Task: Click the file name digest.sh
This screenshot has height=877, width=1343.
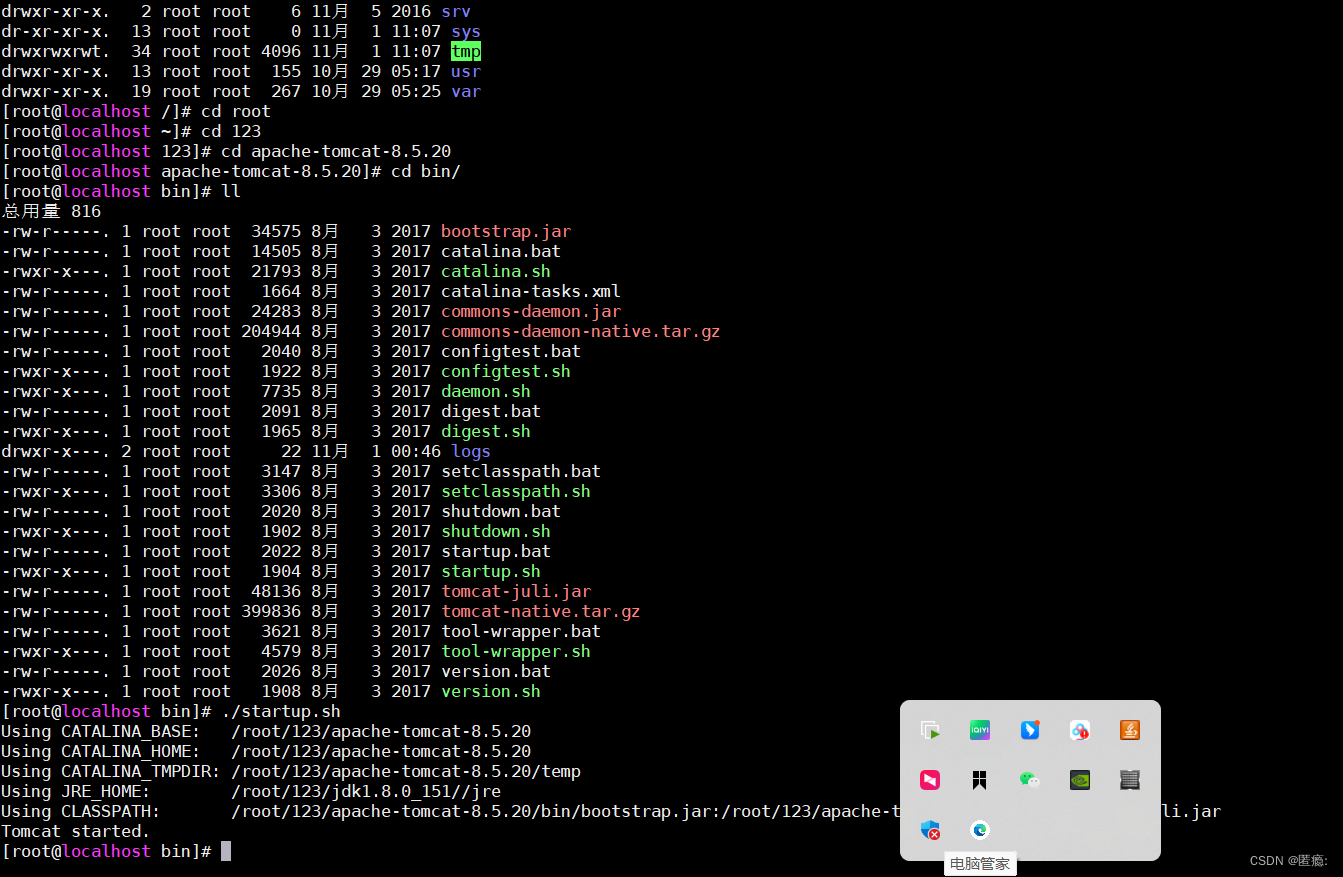Action: pyautogui.click(x=486, y=431)
